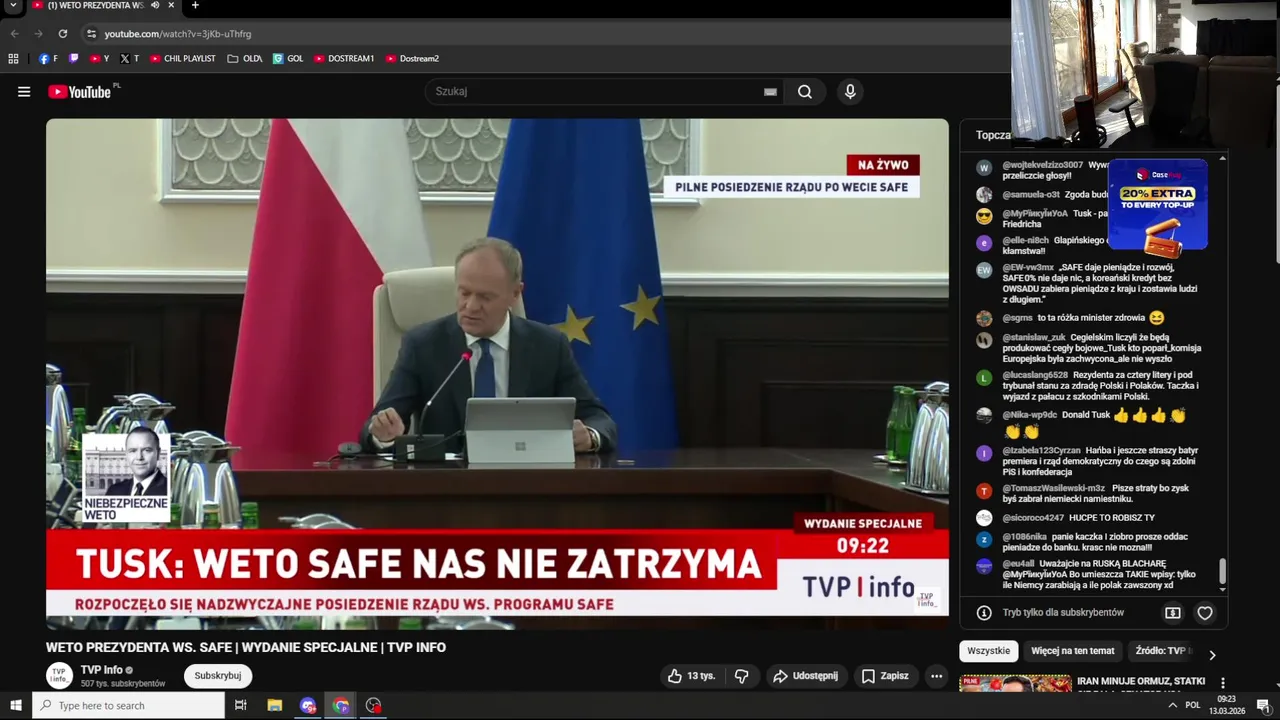Click the youtube.com address bar URL
This screenshot has width=1280, height=720.
coord(178,34)
